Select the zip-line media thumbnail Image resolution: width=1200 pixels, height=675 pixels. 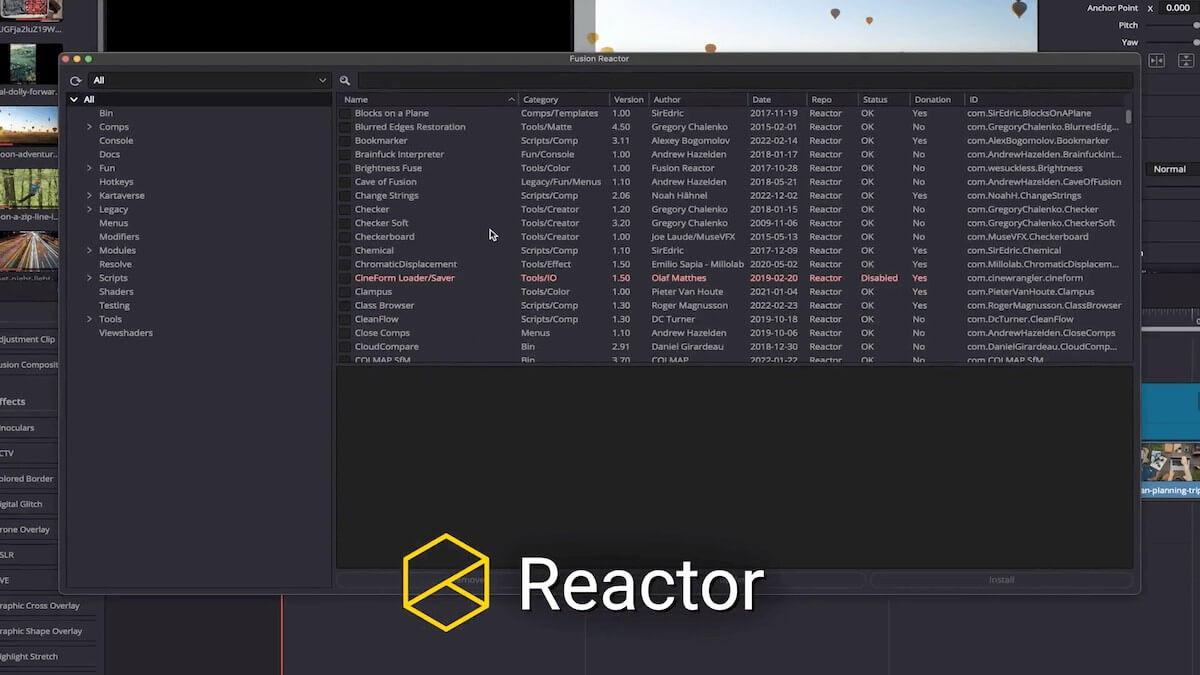pos(31,188)
